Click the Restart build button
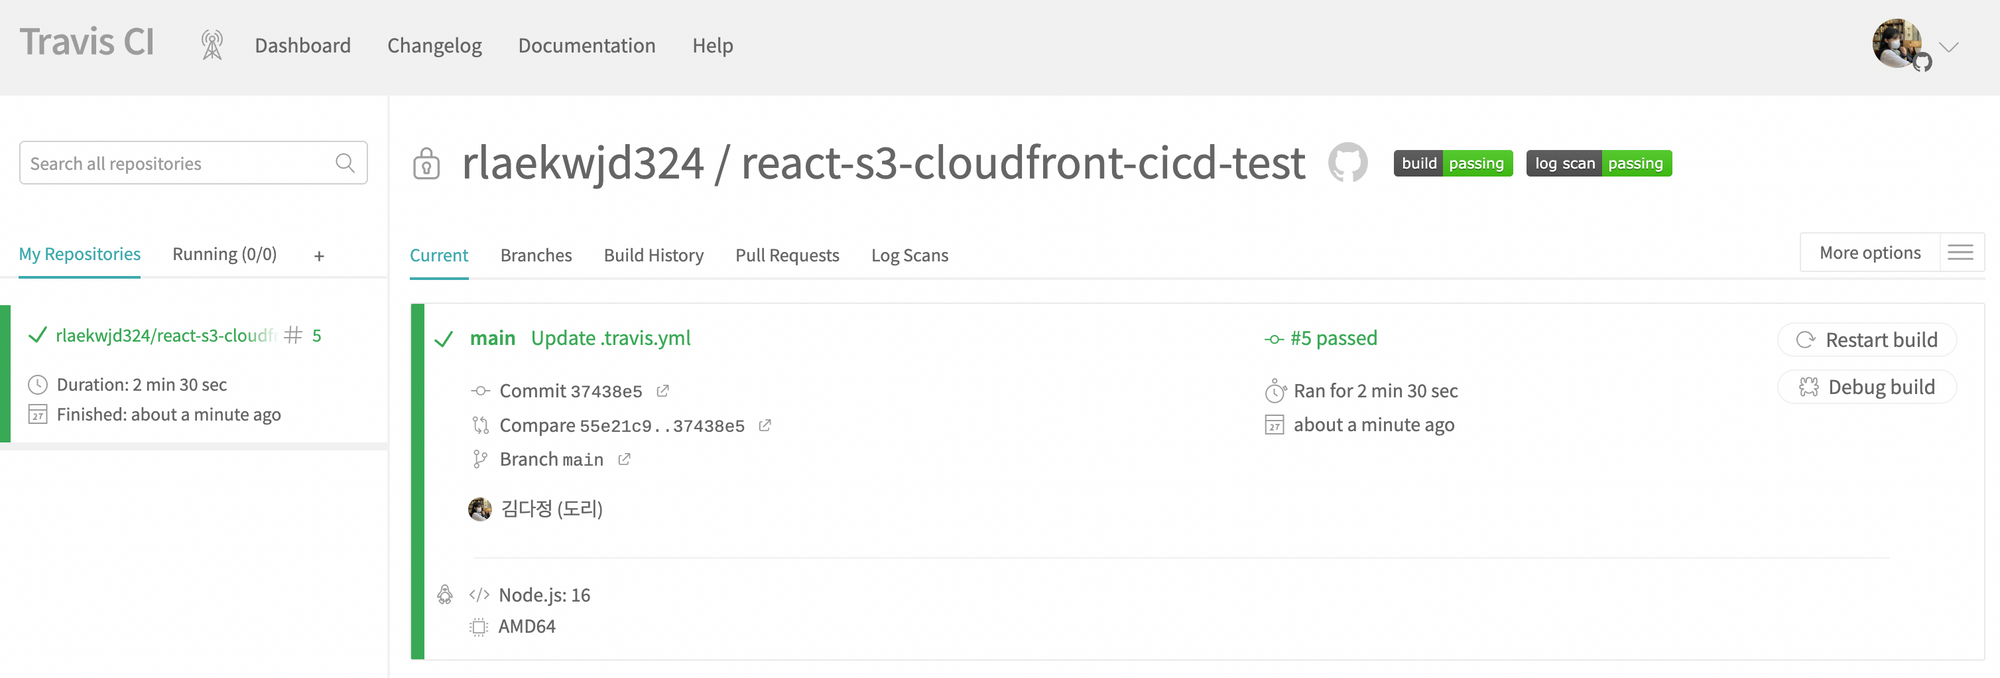Viewport: 2000px width, 678px height. (1867, 340)
